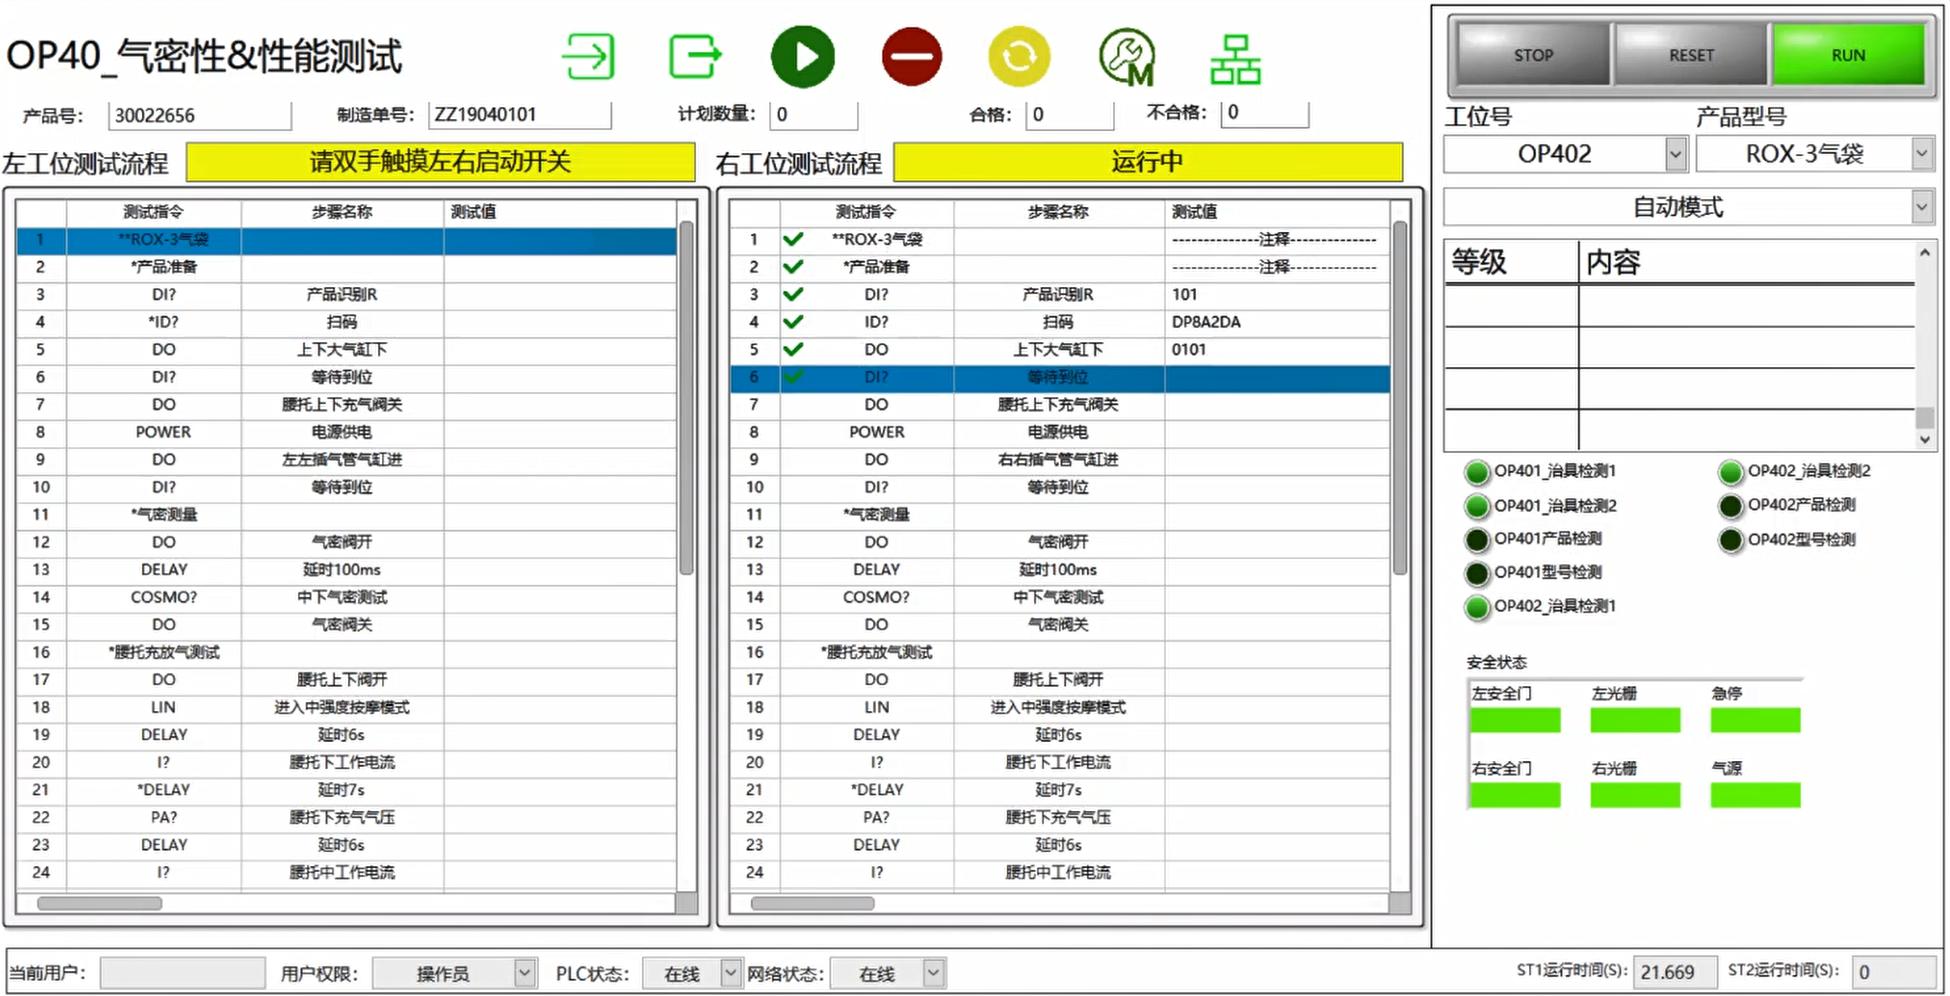Open the green network topology icon
This screenshot has width=1950, height=996.
point(1235,59)
